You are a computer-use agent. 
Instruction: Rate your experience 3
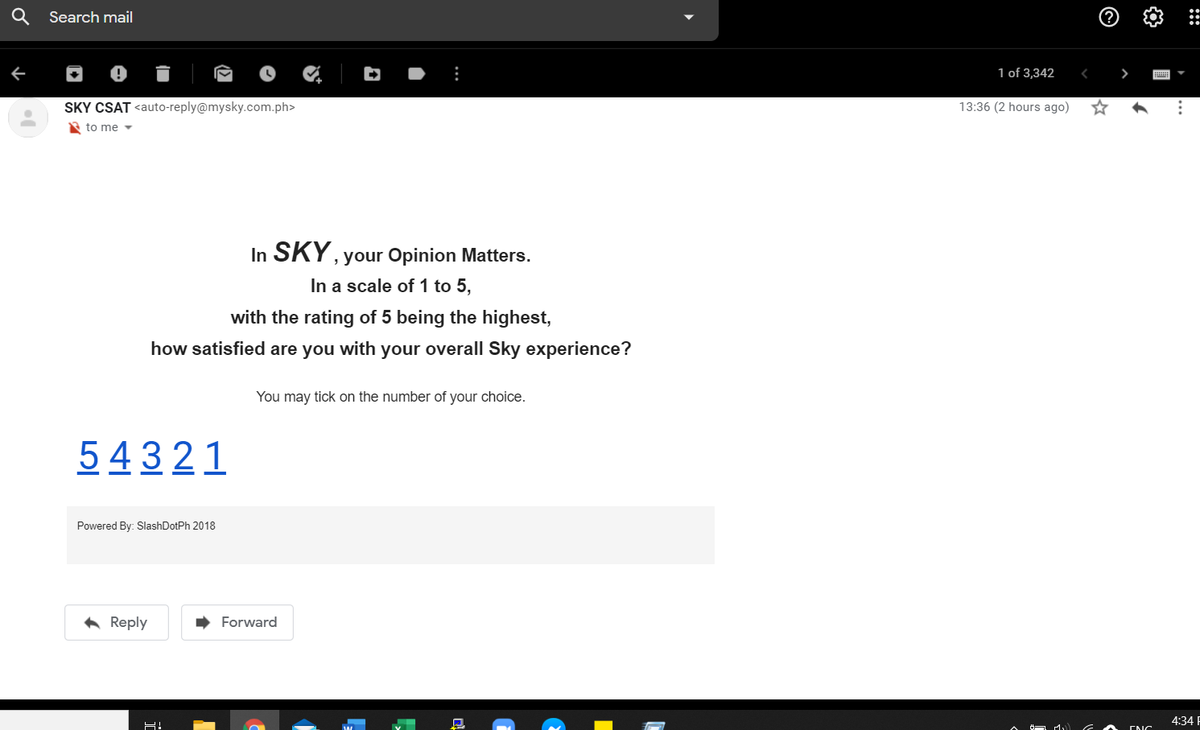pyautogui.click(x=151, y=456)
